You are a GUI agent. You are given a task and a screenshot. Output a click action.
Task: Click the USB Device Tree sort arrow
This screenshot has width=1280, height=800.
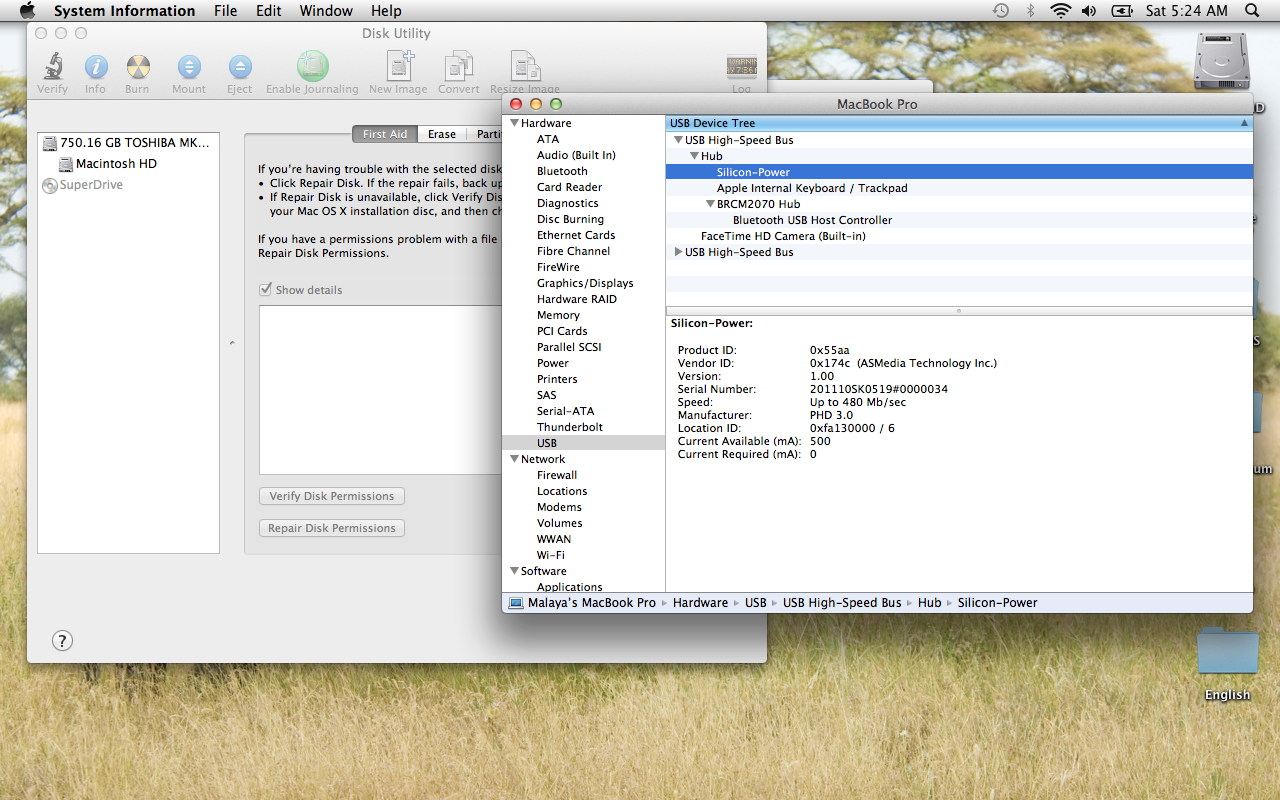click(x=1244, y=123)
